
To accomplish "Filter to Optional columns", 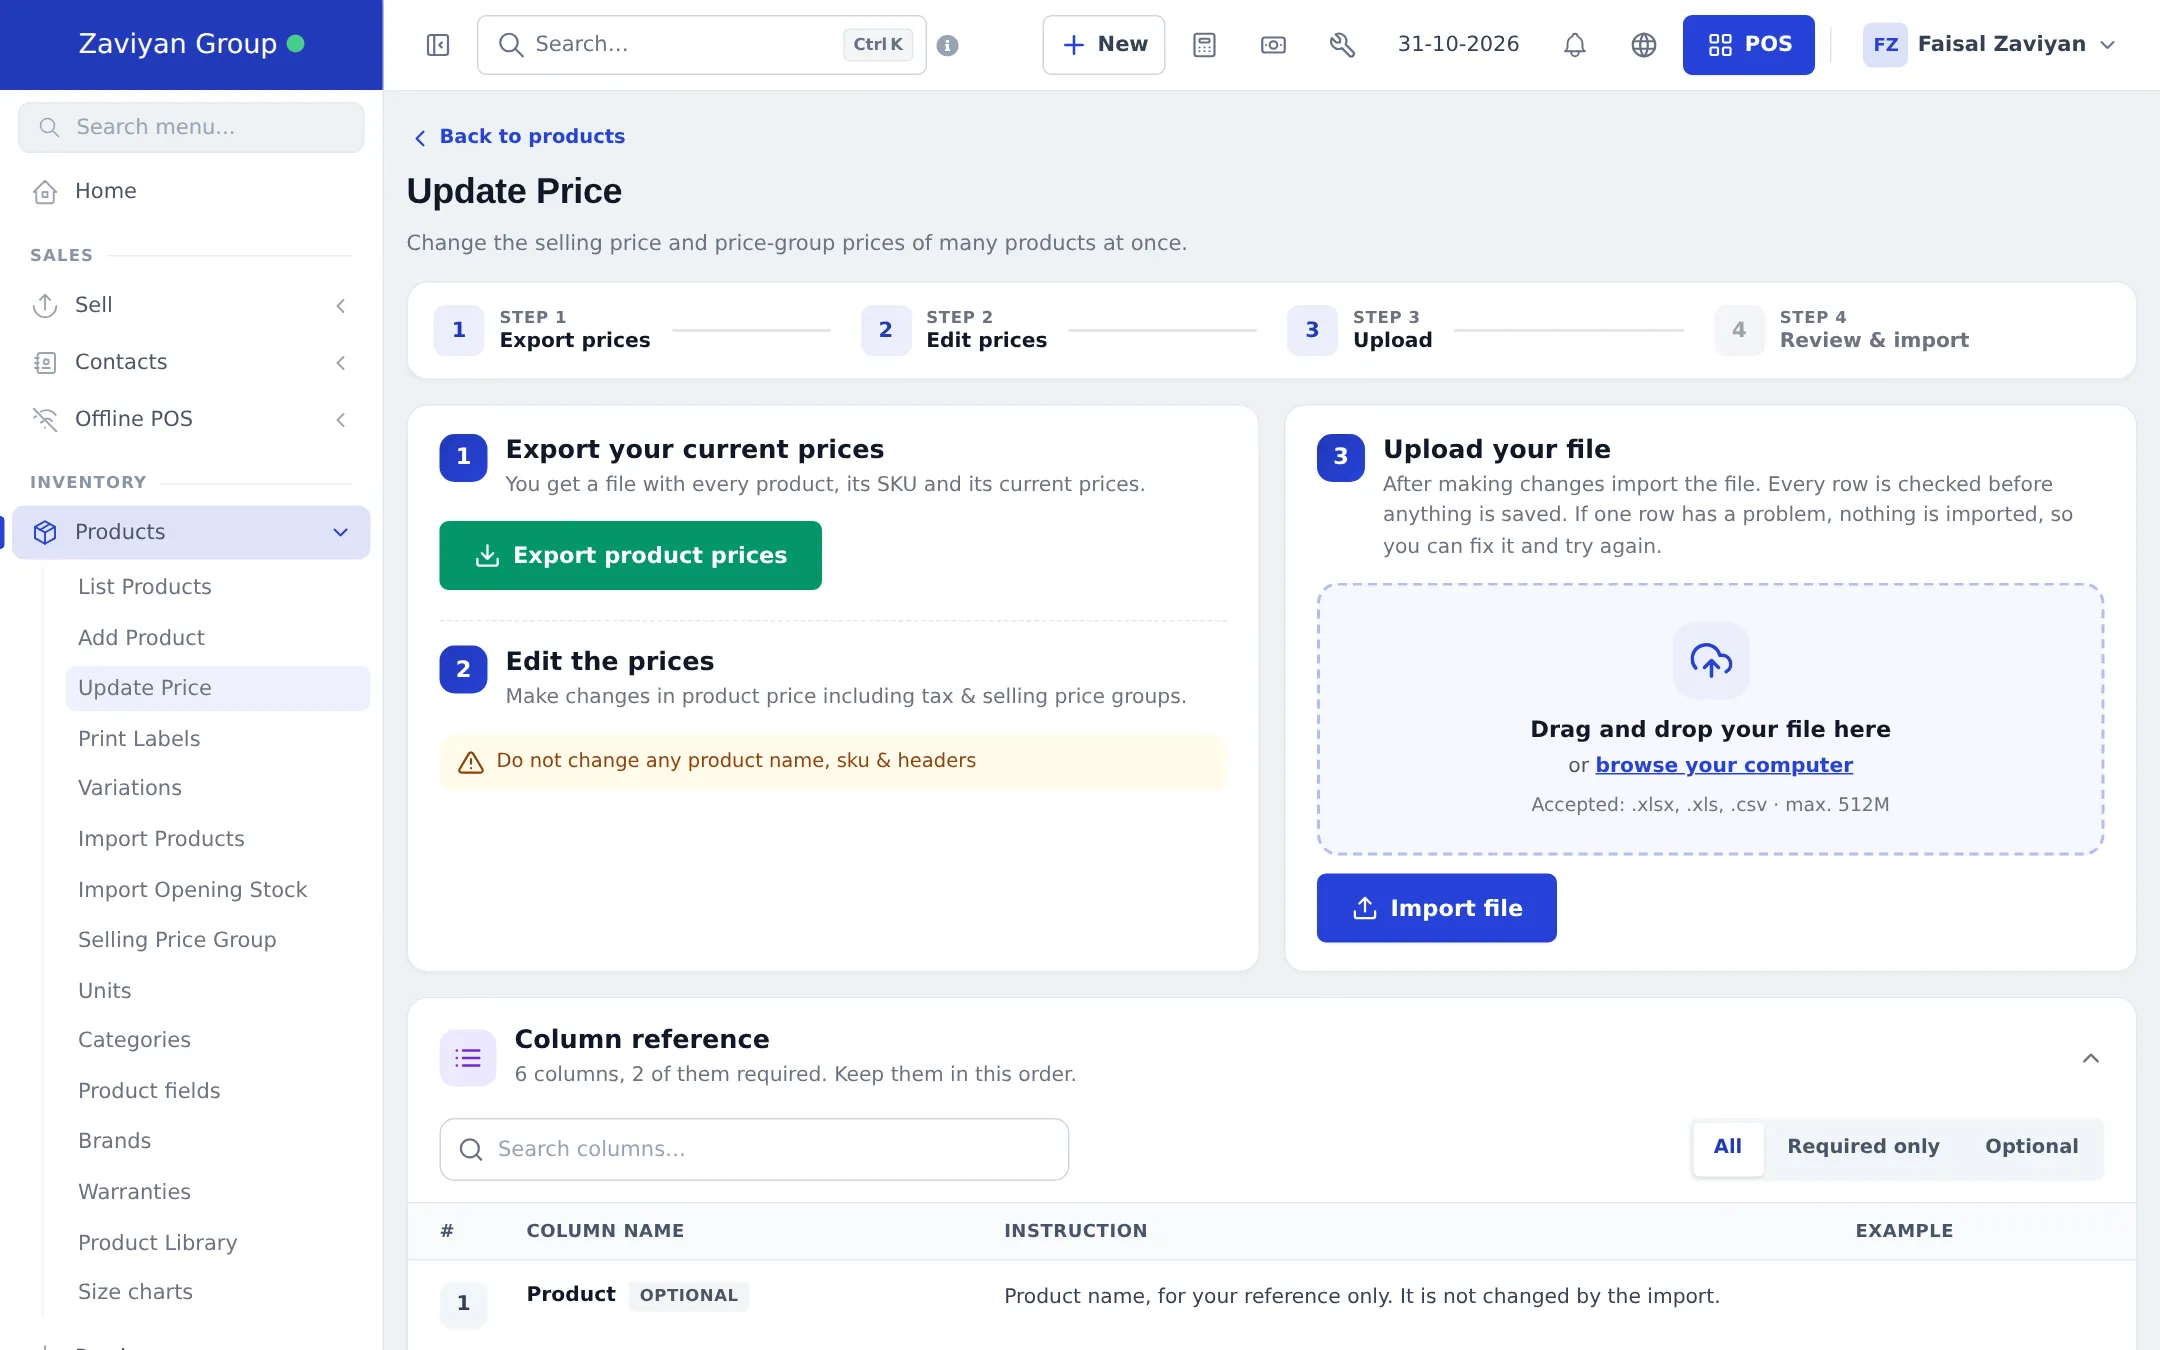I will point(2031,1147).
